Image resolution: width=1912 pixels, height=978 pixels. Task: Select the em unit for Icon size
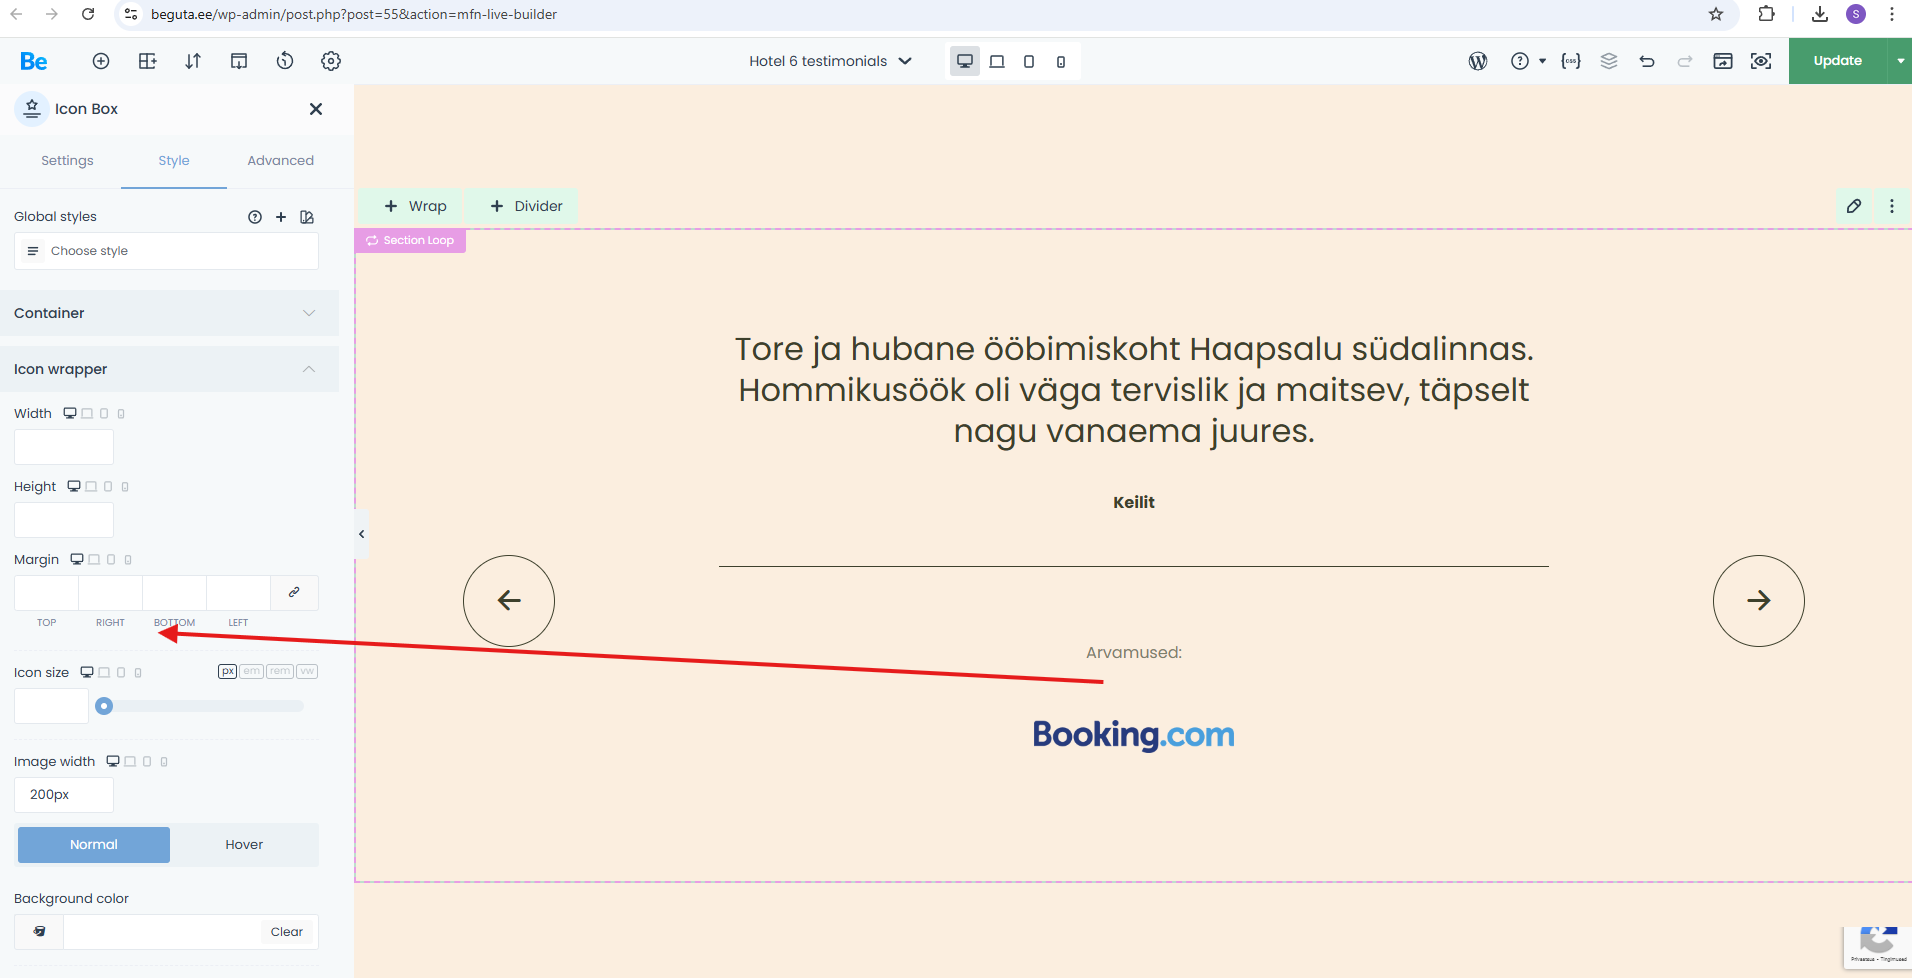(x=251, y=672)
